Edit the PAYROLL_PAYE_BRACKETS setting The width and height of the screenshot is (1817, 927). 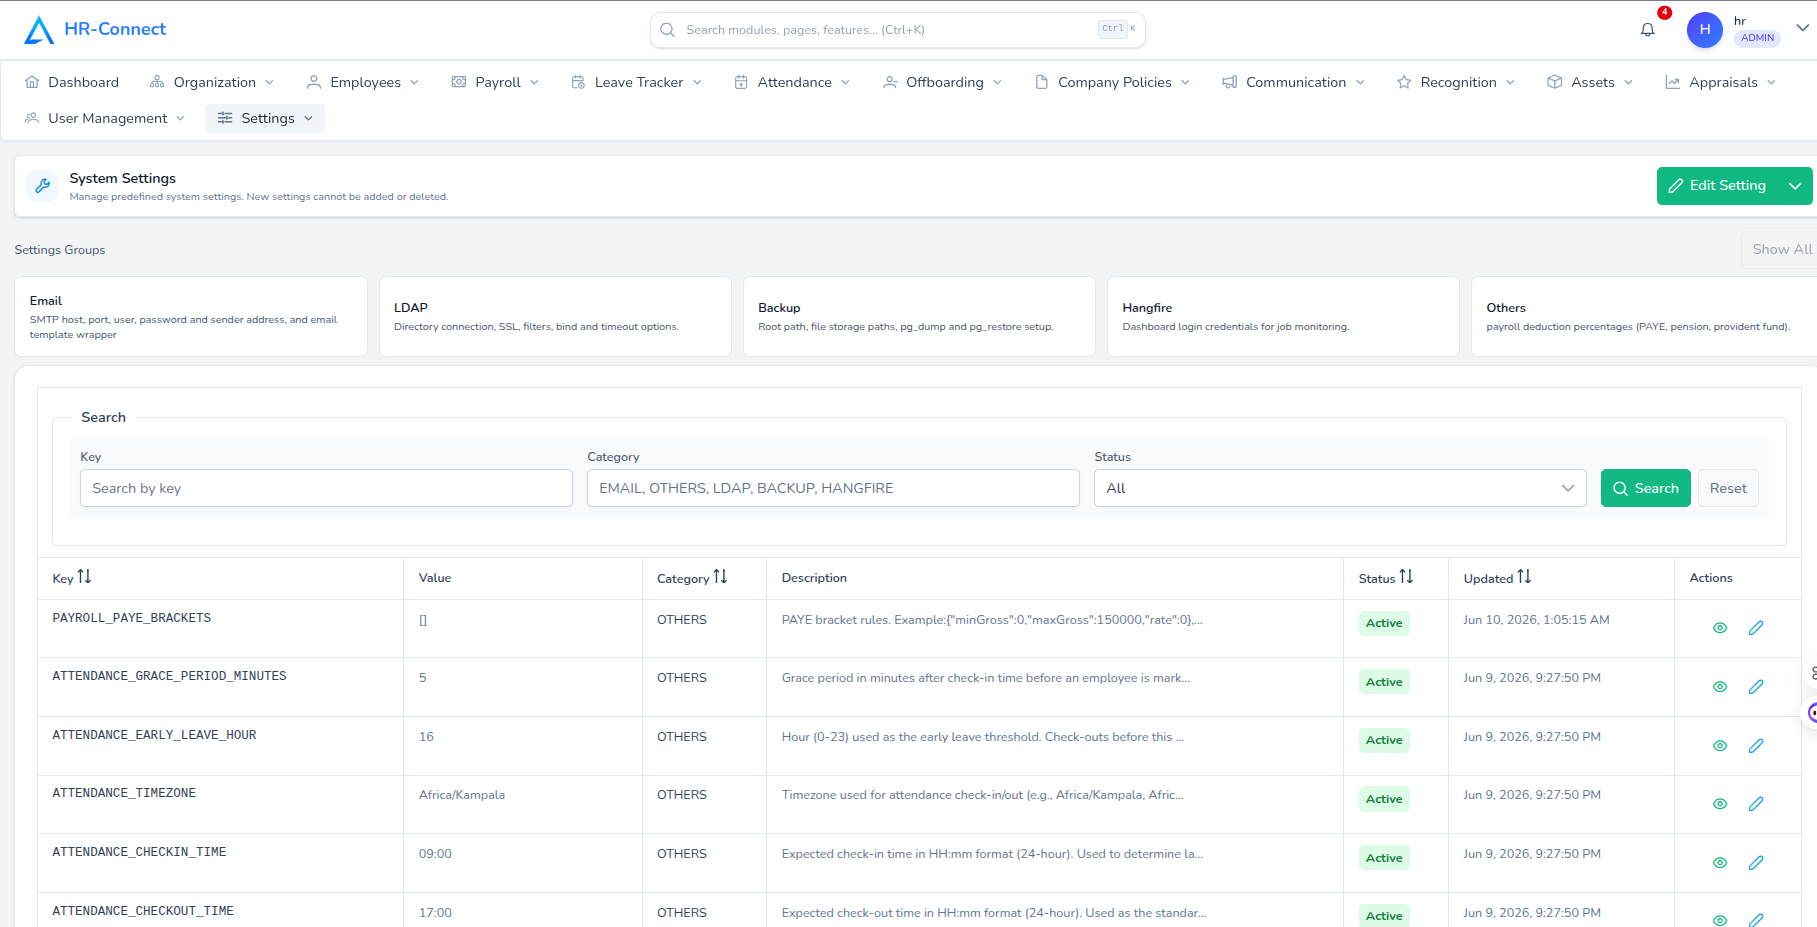pyautogui.click(x=1756, y=628)
